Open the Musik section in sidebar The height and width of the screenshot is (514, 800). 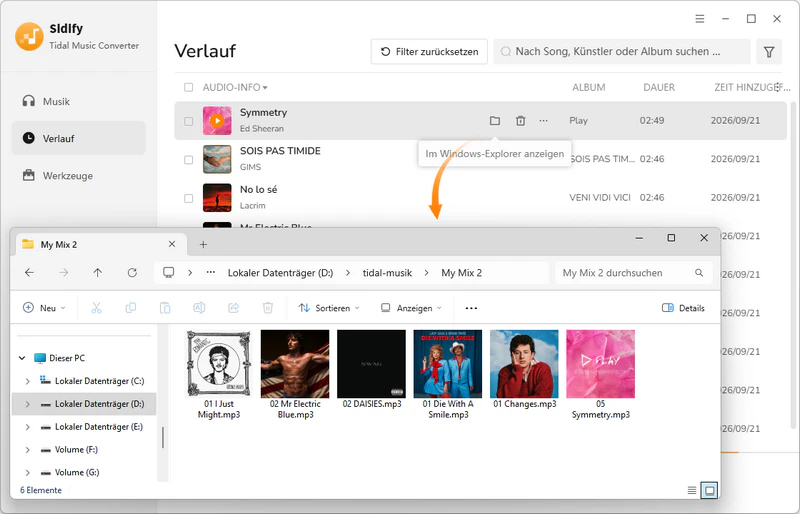[79, 102]
